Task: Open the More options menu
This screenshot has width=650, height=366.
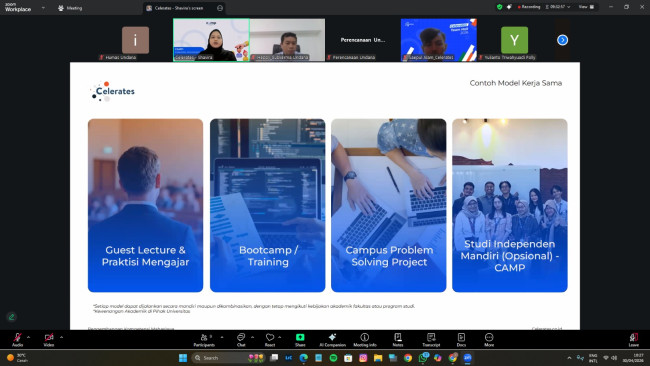Action: [x=489, y=339]
